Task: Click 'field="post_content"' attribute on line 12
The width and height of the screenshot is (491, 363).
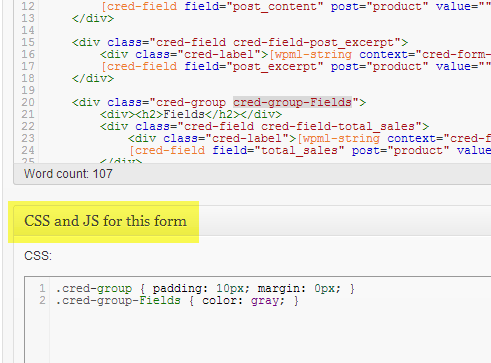Action: tap(254, 6)
